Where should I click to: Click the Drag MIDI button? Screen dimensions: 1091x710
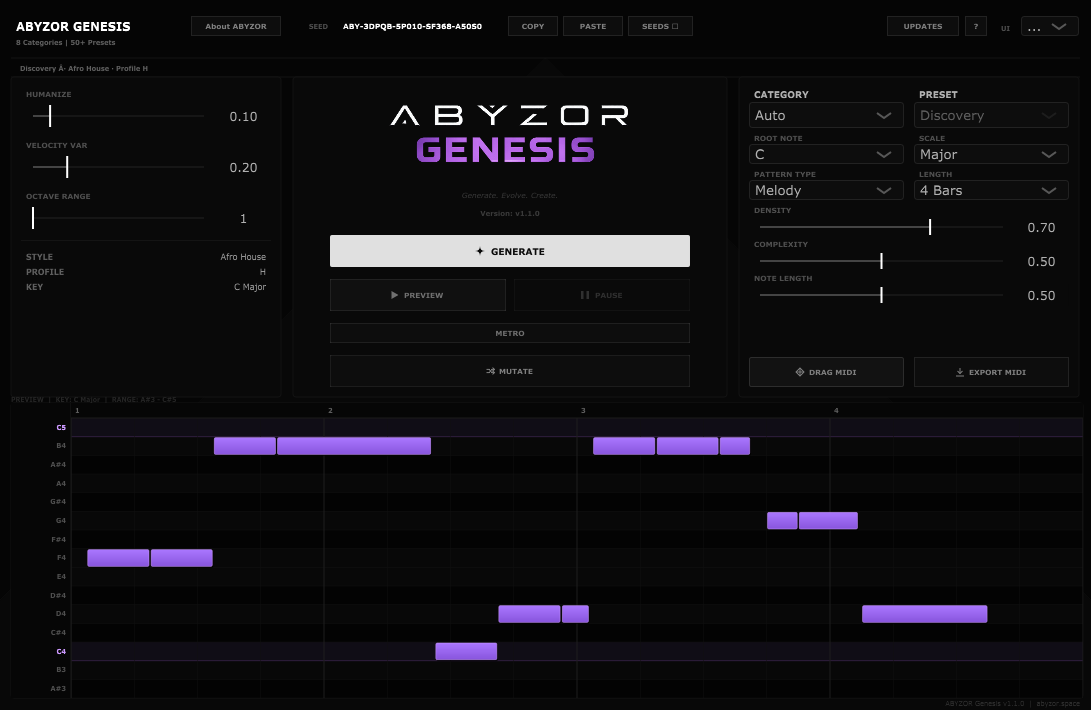tap(826, 372)
